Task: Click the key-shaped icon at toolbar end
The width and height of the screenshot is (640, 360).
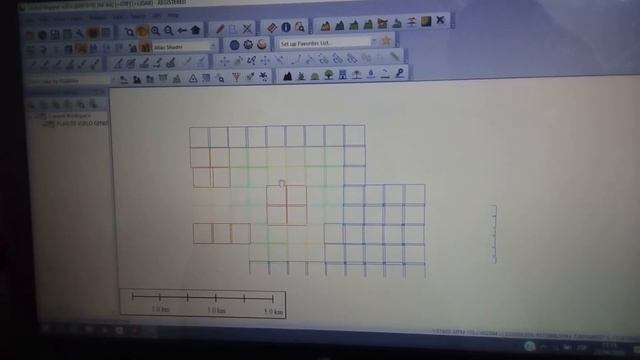Action: 400,73
